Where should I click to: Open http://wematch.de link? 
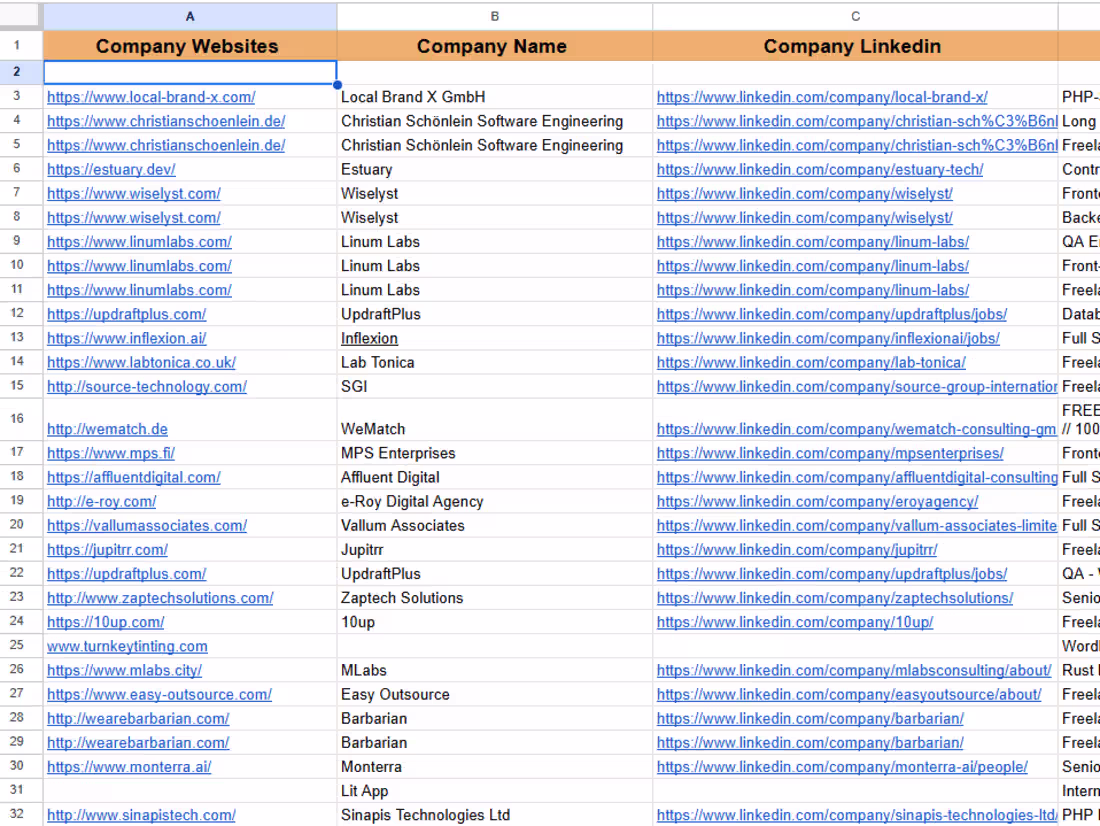tap(107, 429)
